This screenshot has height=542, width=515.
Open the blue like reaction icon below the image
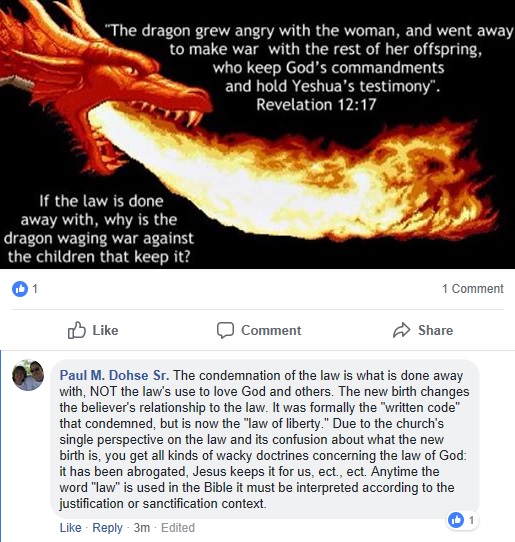coord(20,289)
